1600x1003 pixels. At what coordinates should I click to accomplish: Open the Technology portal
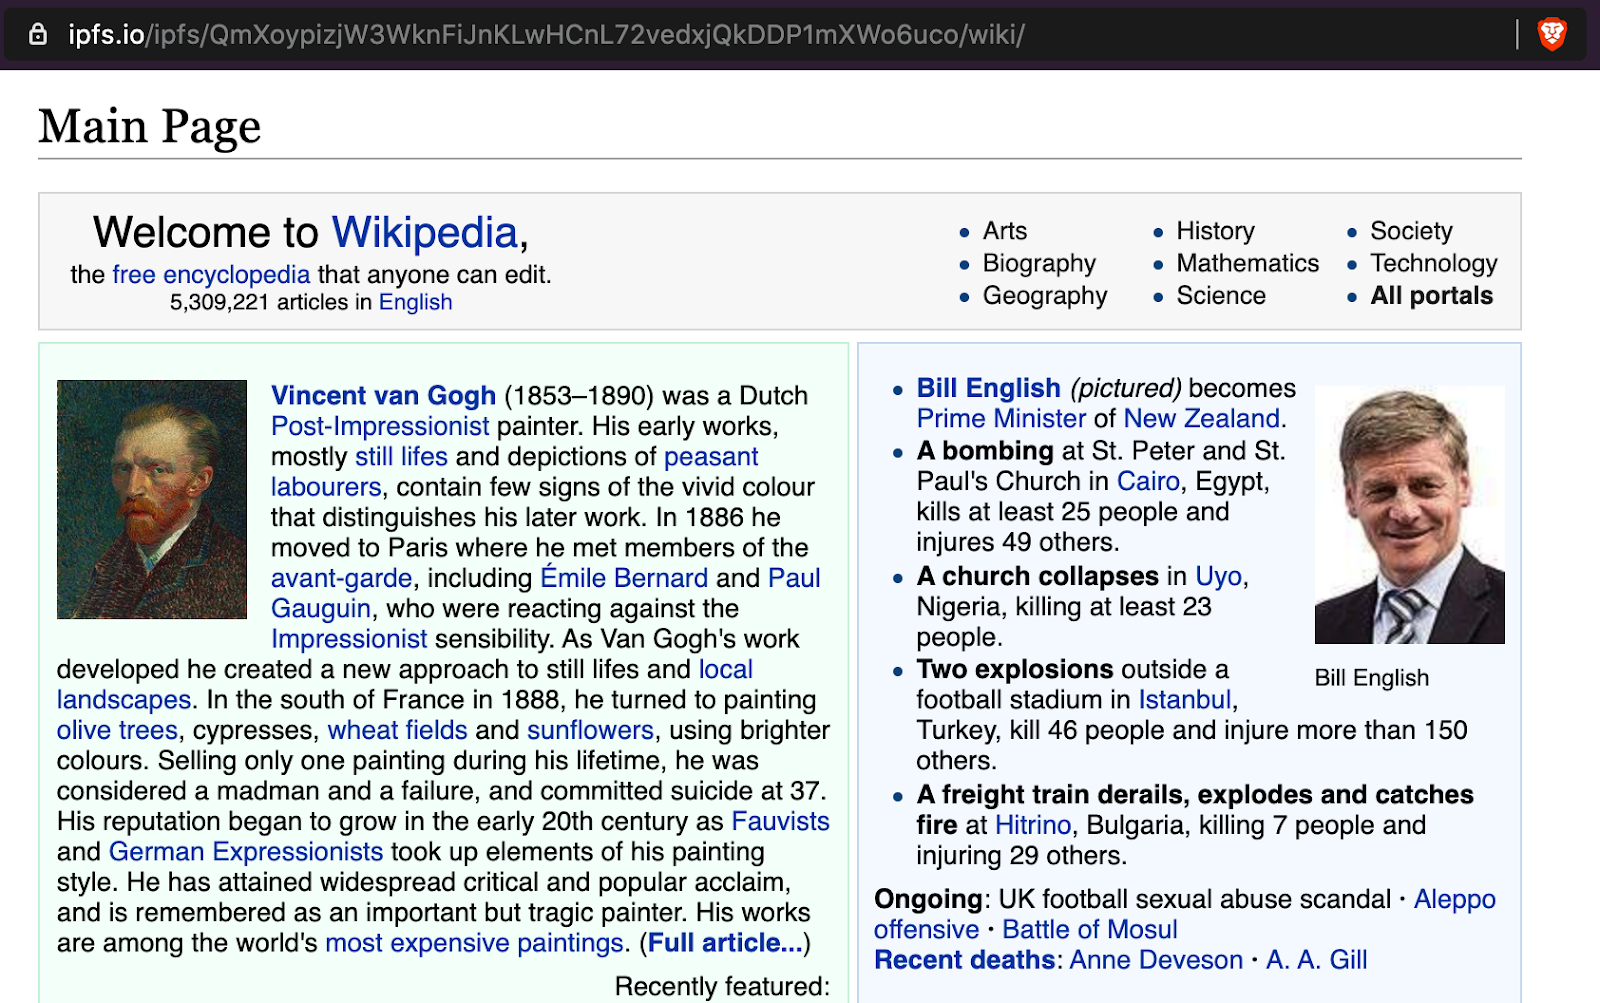[1434, 263]
